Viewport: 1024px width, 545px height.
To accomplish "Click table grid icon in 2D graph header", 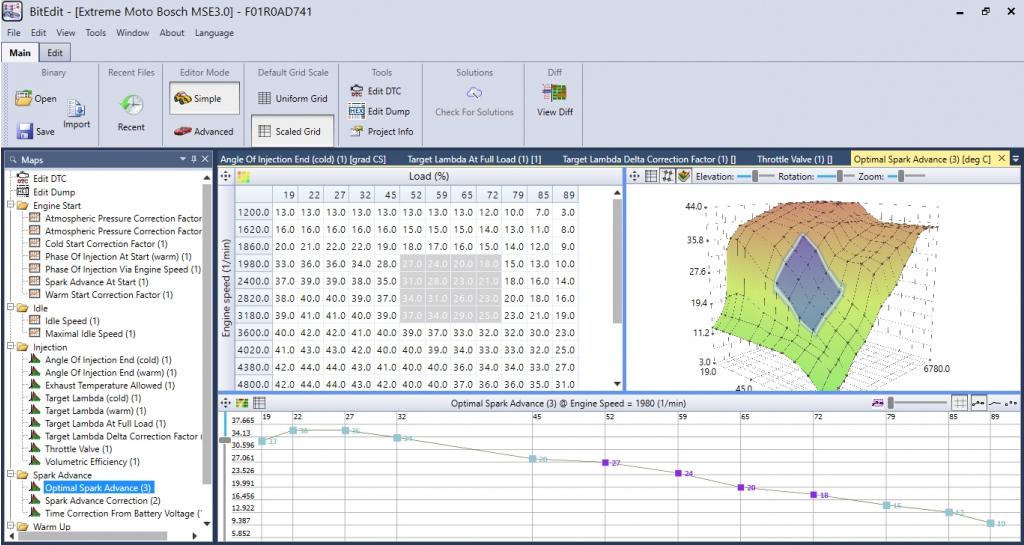I will (x=259, y=403).
